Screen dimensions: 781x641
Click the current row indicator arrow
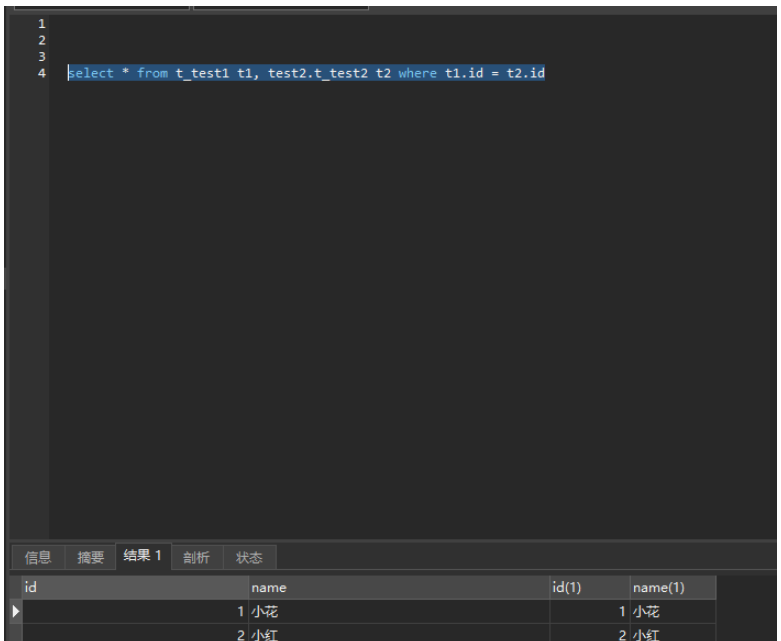[15, 611]
